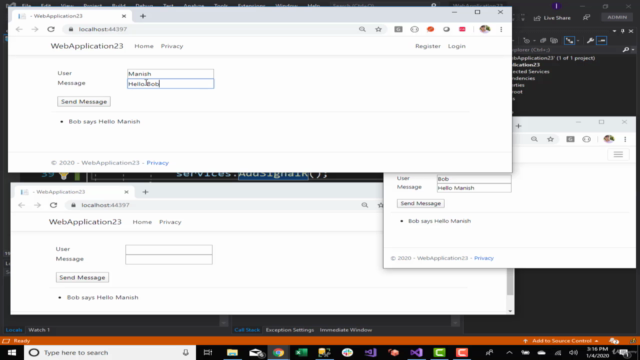
Task: Open Register link in top browser
Action: [428, 46]
